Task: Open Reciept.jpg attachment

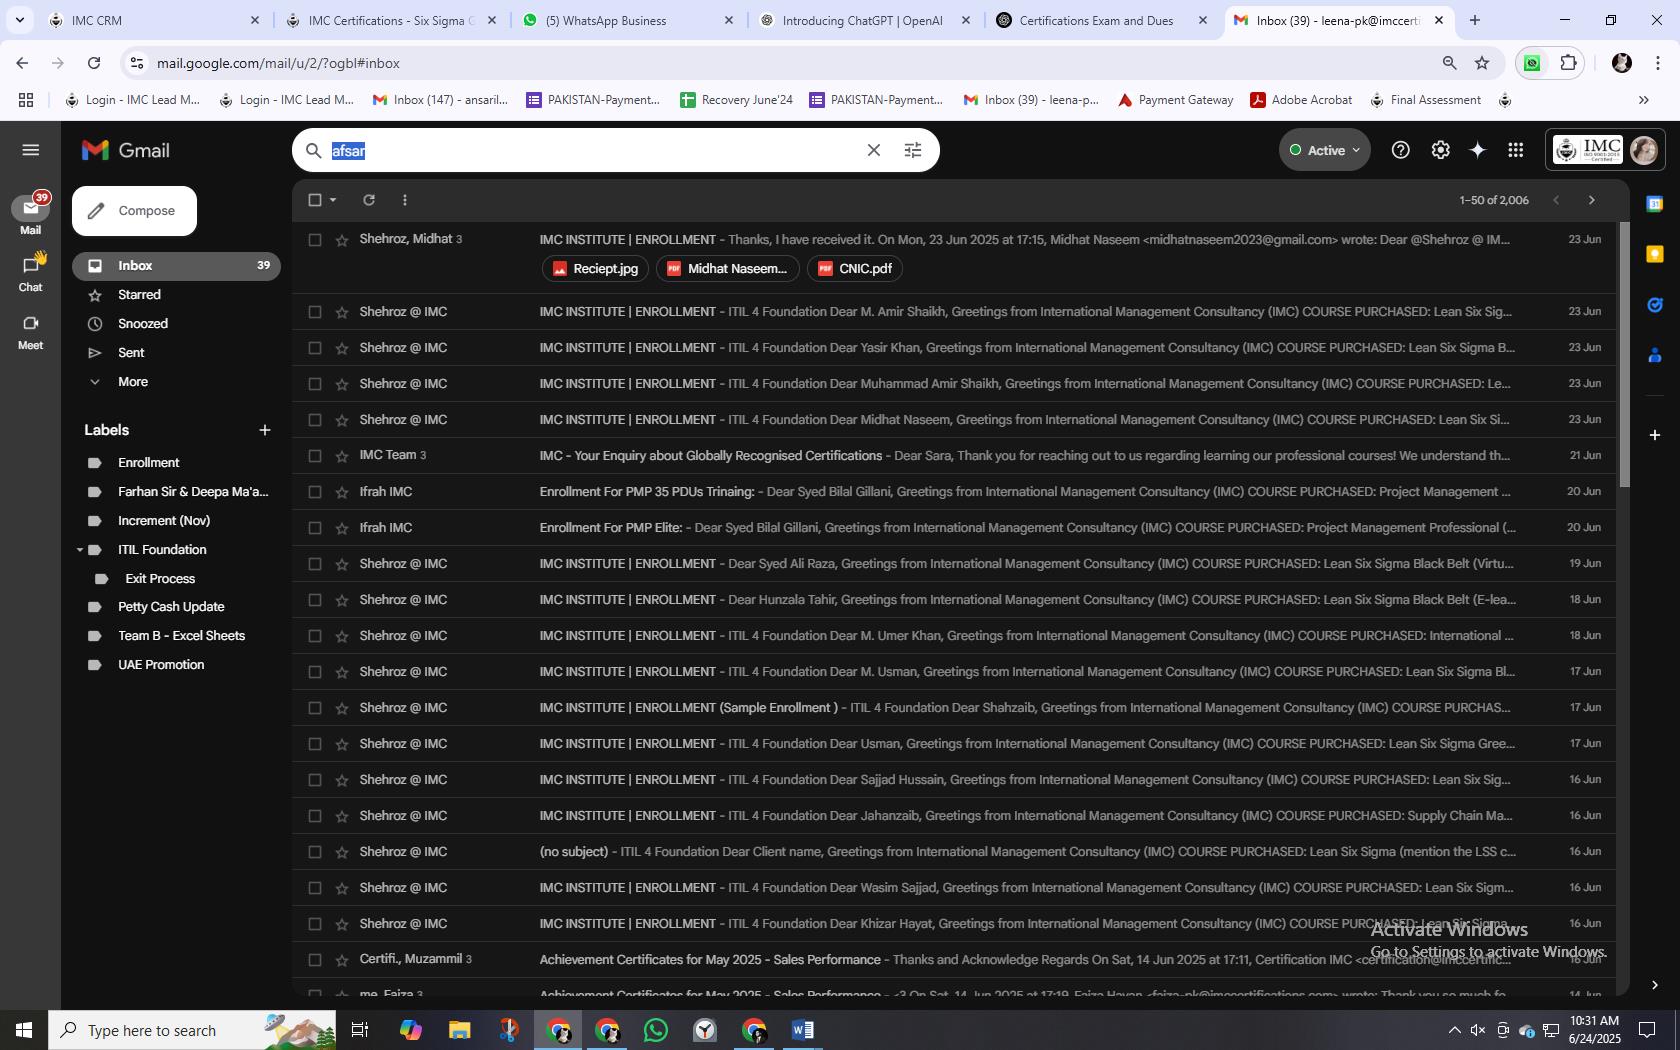Action: pyautogui.click(x=595, y=269)
